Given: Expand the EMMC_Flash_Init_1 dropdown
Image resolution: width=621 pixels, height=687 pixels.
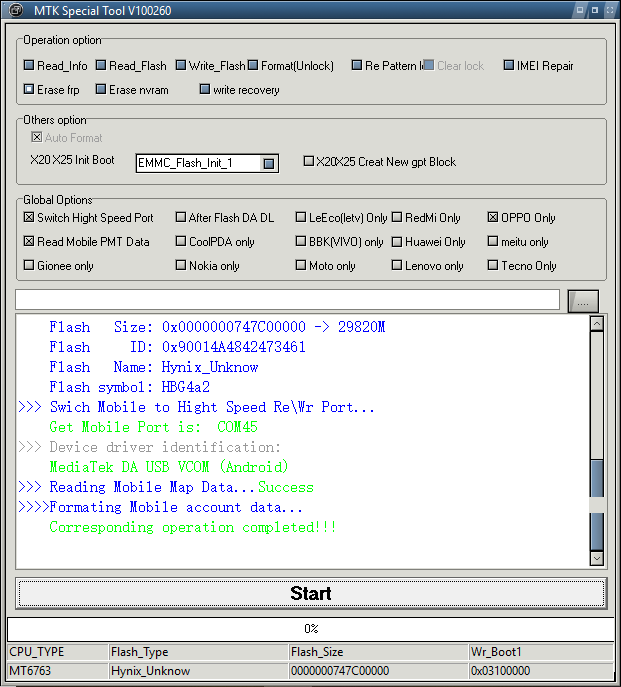Looking at the screenshot, I should pos(268,163).
